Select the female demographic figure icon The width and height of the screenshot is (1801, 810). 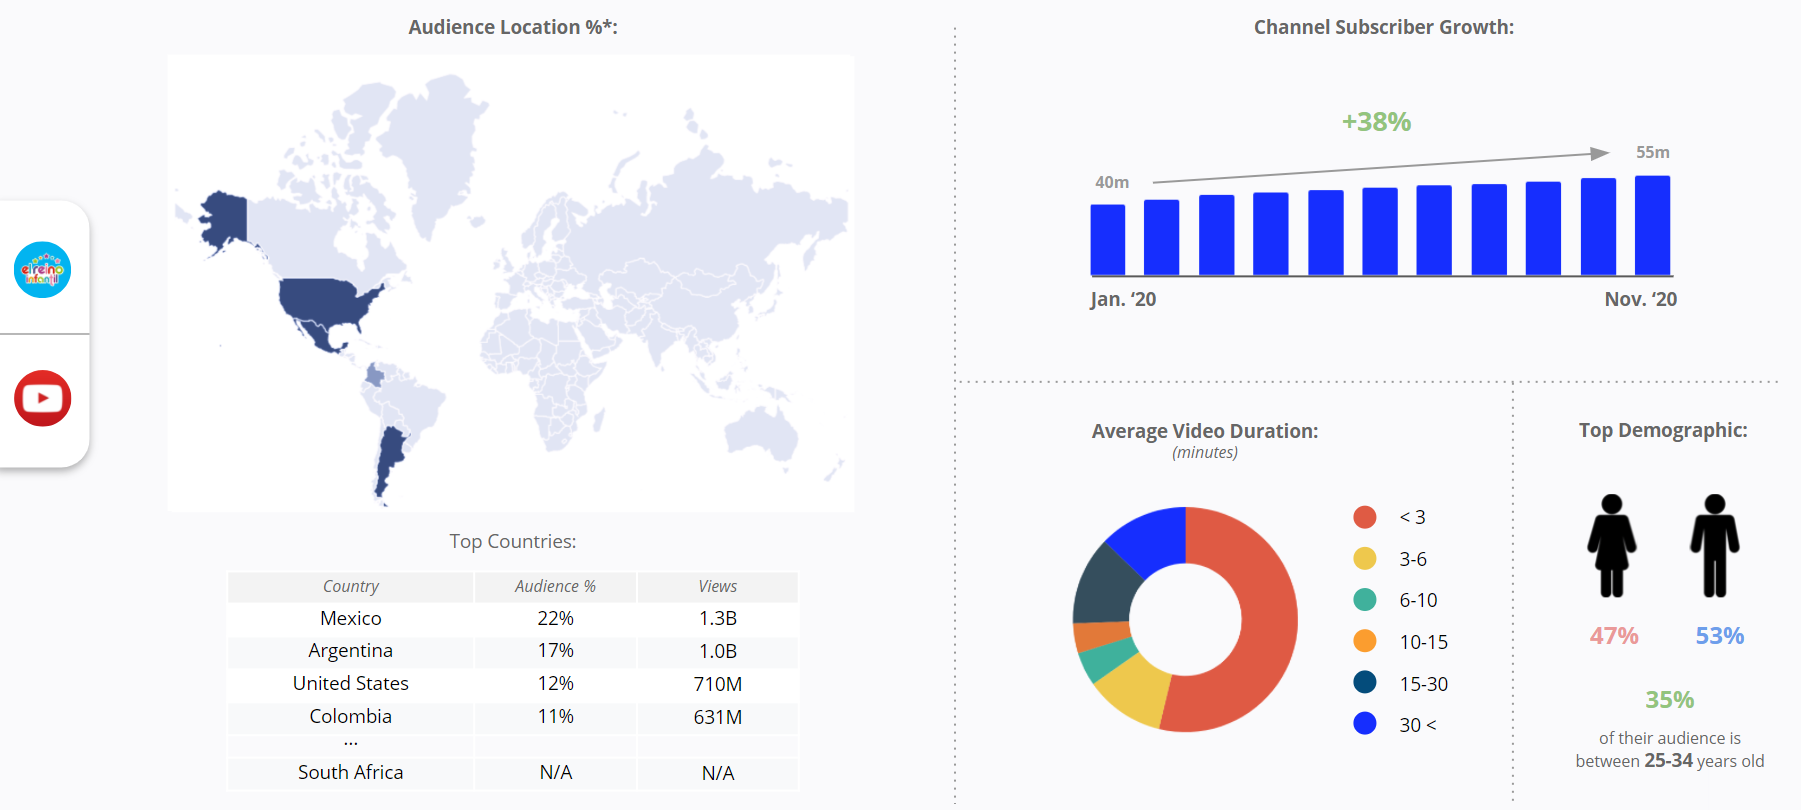point(1611,546)
